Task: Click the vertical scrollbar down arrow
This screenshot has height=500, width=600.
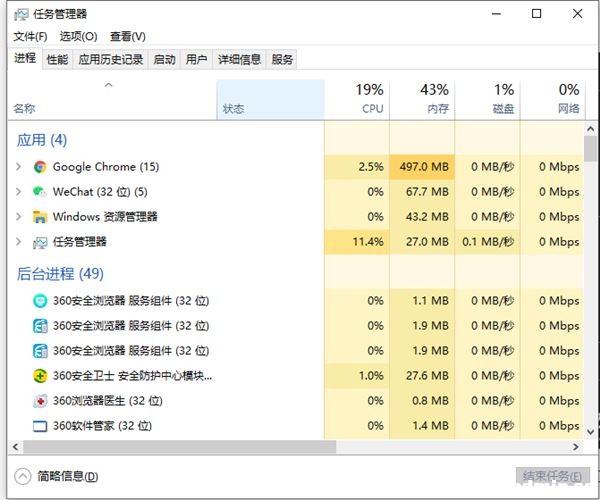Action: point(590,432)
